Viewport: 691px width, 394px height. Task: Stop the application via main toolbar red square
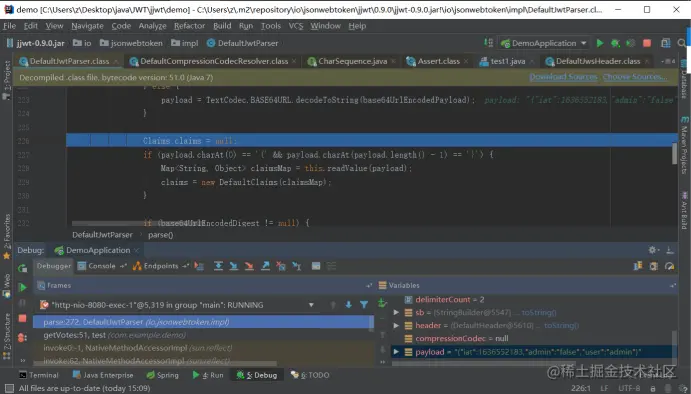(x=647, y=43)
